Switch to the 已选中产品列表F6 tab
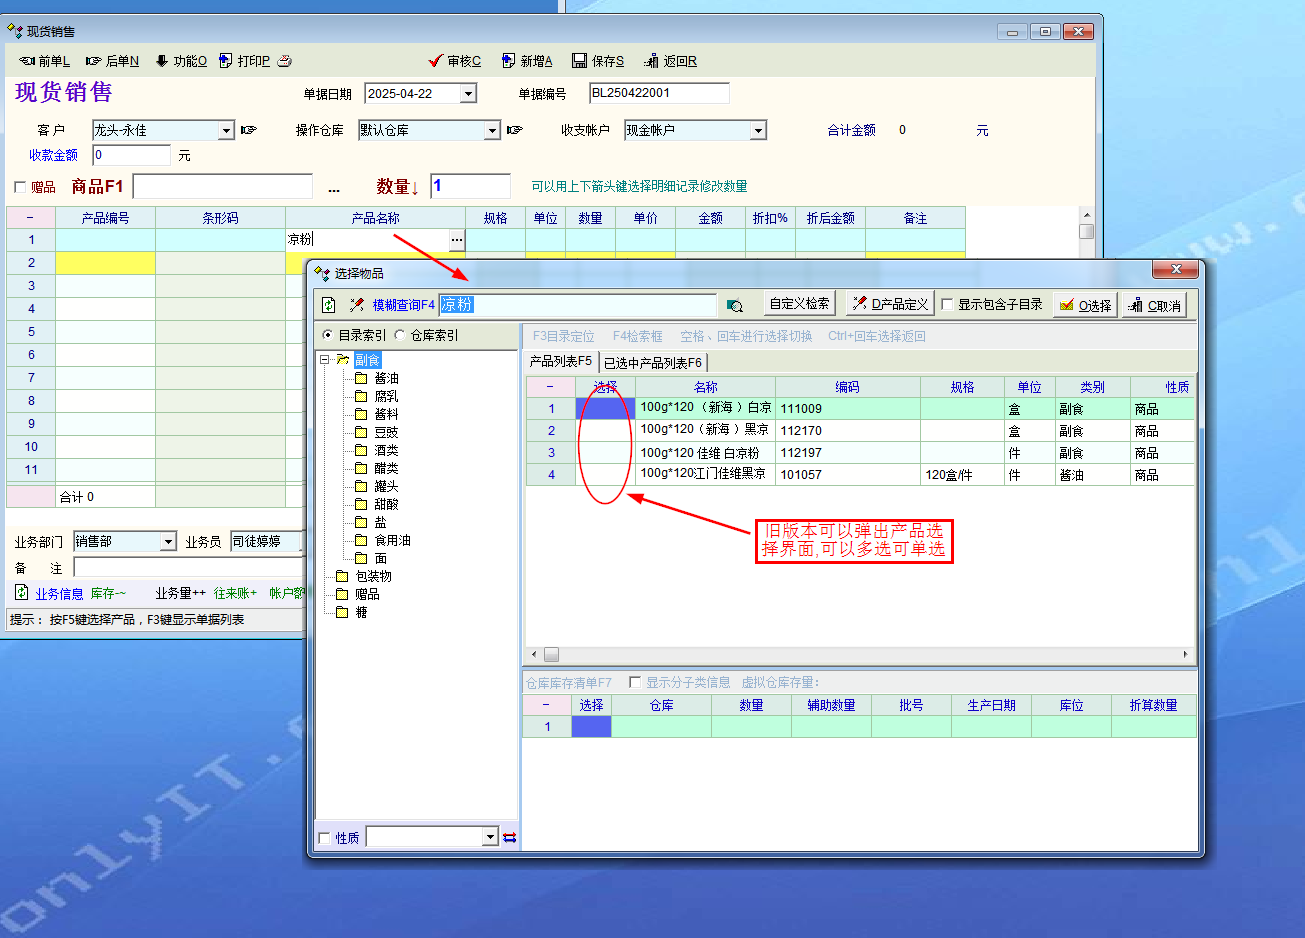This screenshot has height=938, width=1305. [653, 363]
